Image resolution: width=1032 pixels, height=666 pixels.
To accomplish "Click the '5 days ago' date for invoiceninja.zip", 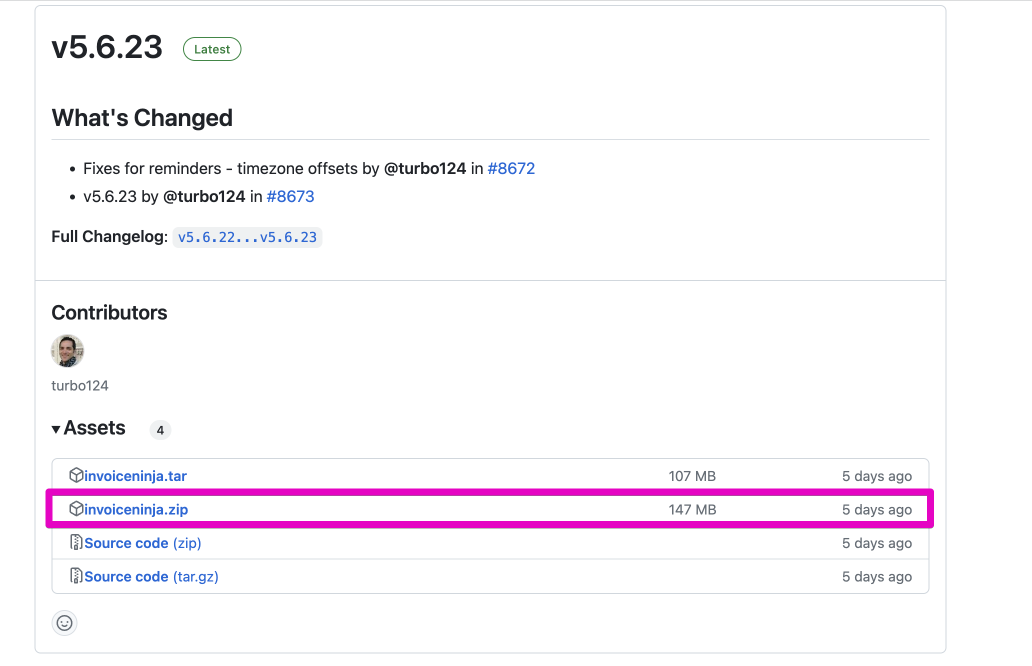I will 877,509.
